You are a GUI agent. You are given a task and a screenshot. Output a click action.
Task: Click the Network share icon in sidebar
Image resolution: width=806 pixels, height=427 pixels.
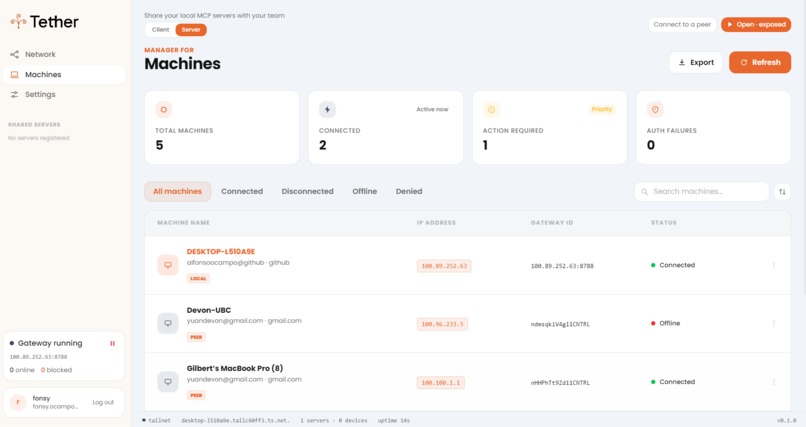pos(14,54)
